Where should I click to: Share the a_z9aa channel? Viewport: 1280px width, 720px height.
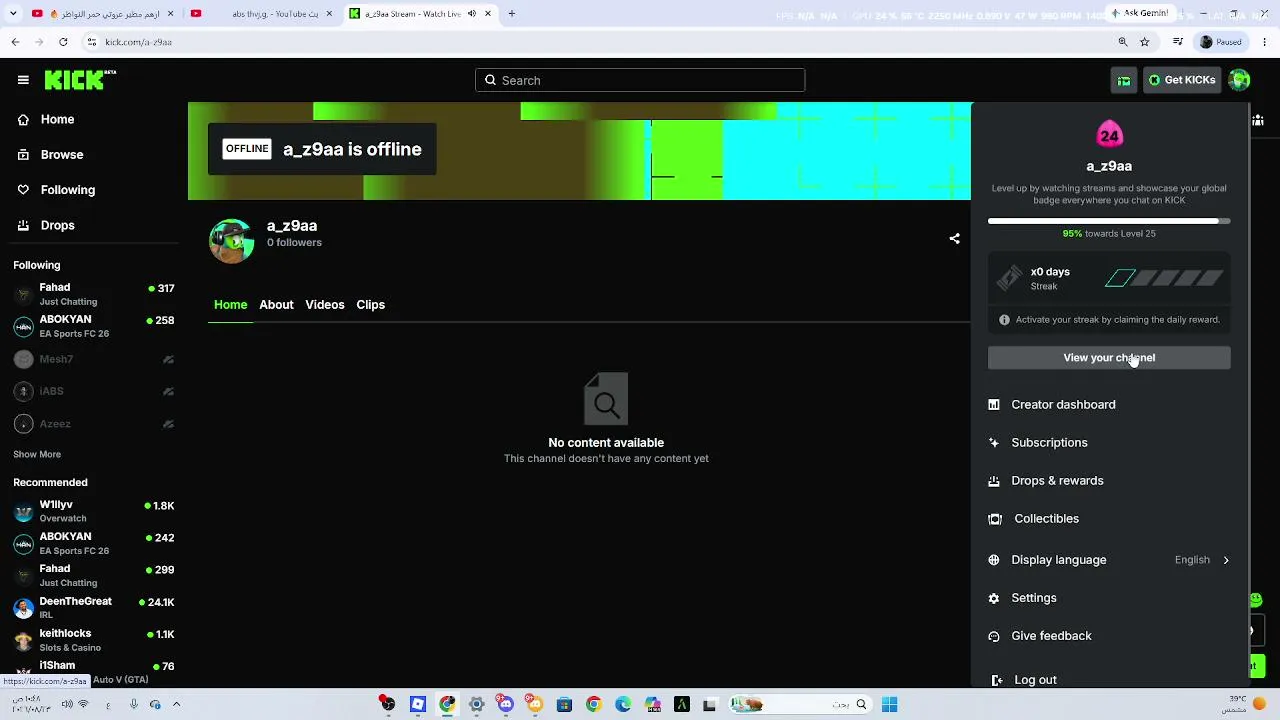(954, 238)
